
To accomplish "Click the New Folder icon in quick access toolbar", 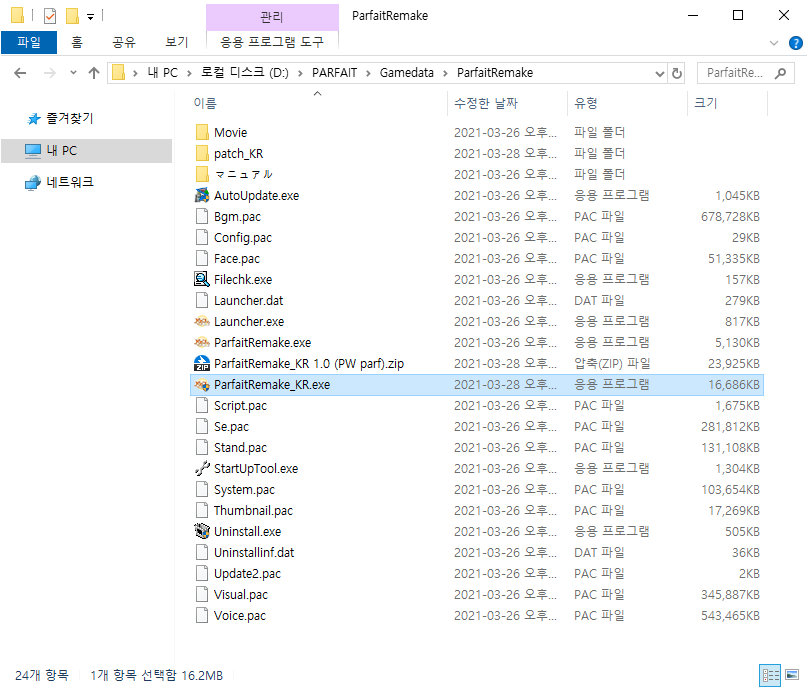I will coord(72,16).
